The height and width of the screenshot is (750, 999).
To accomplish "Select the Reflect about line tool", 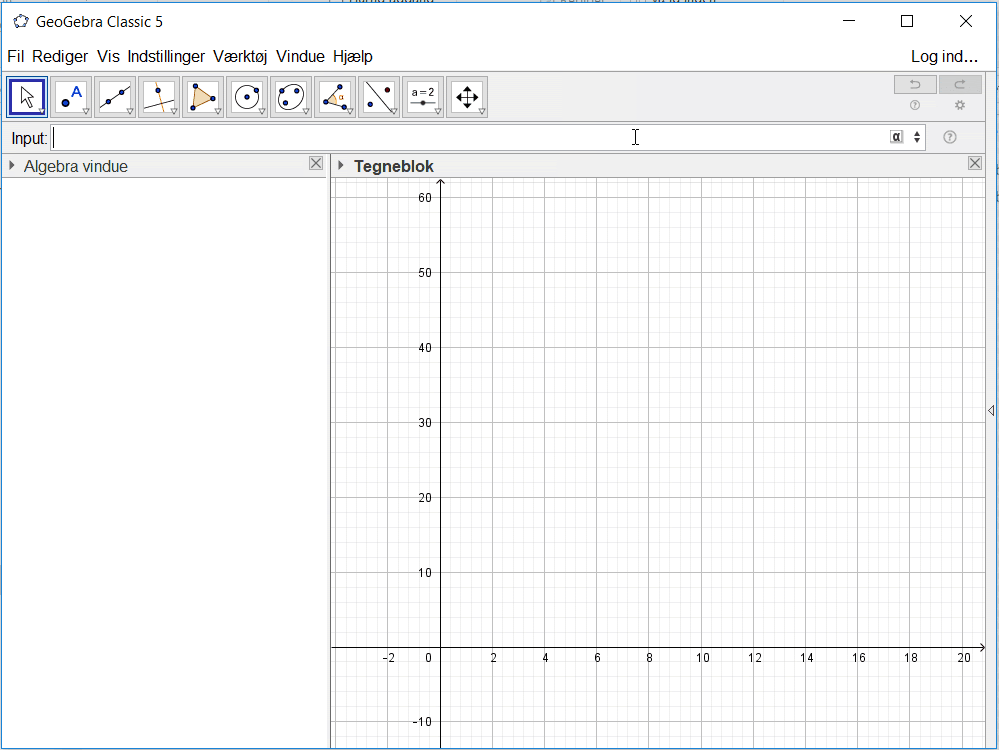I will tap(378, 97).
